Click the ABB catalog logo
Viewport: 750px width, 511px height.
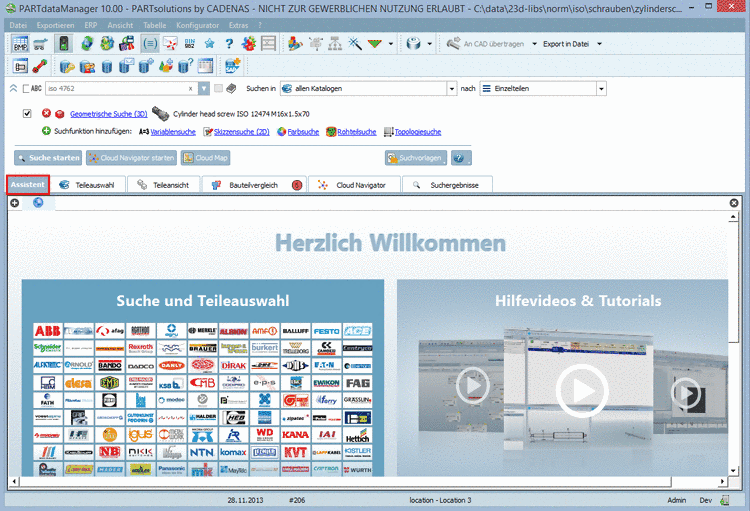pyautogui.click(x=47, y=331)
